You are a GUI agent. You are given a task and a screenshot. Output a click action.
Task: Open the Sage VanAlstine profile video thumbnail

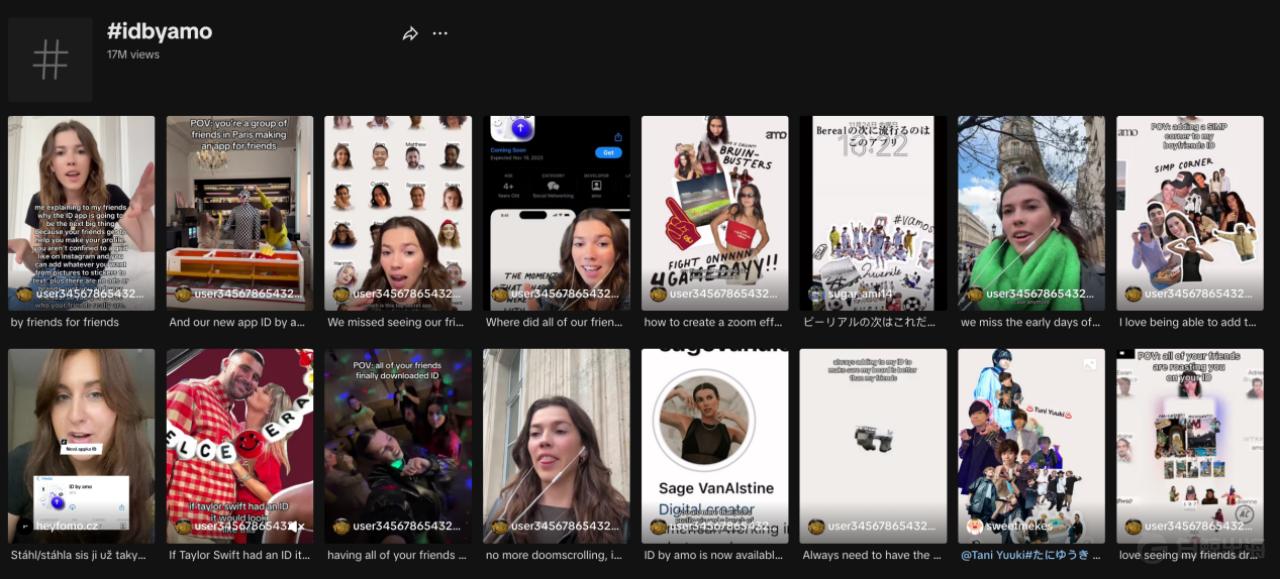(714, 440)
